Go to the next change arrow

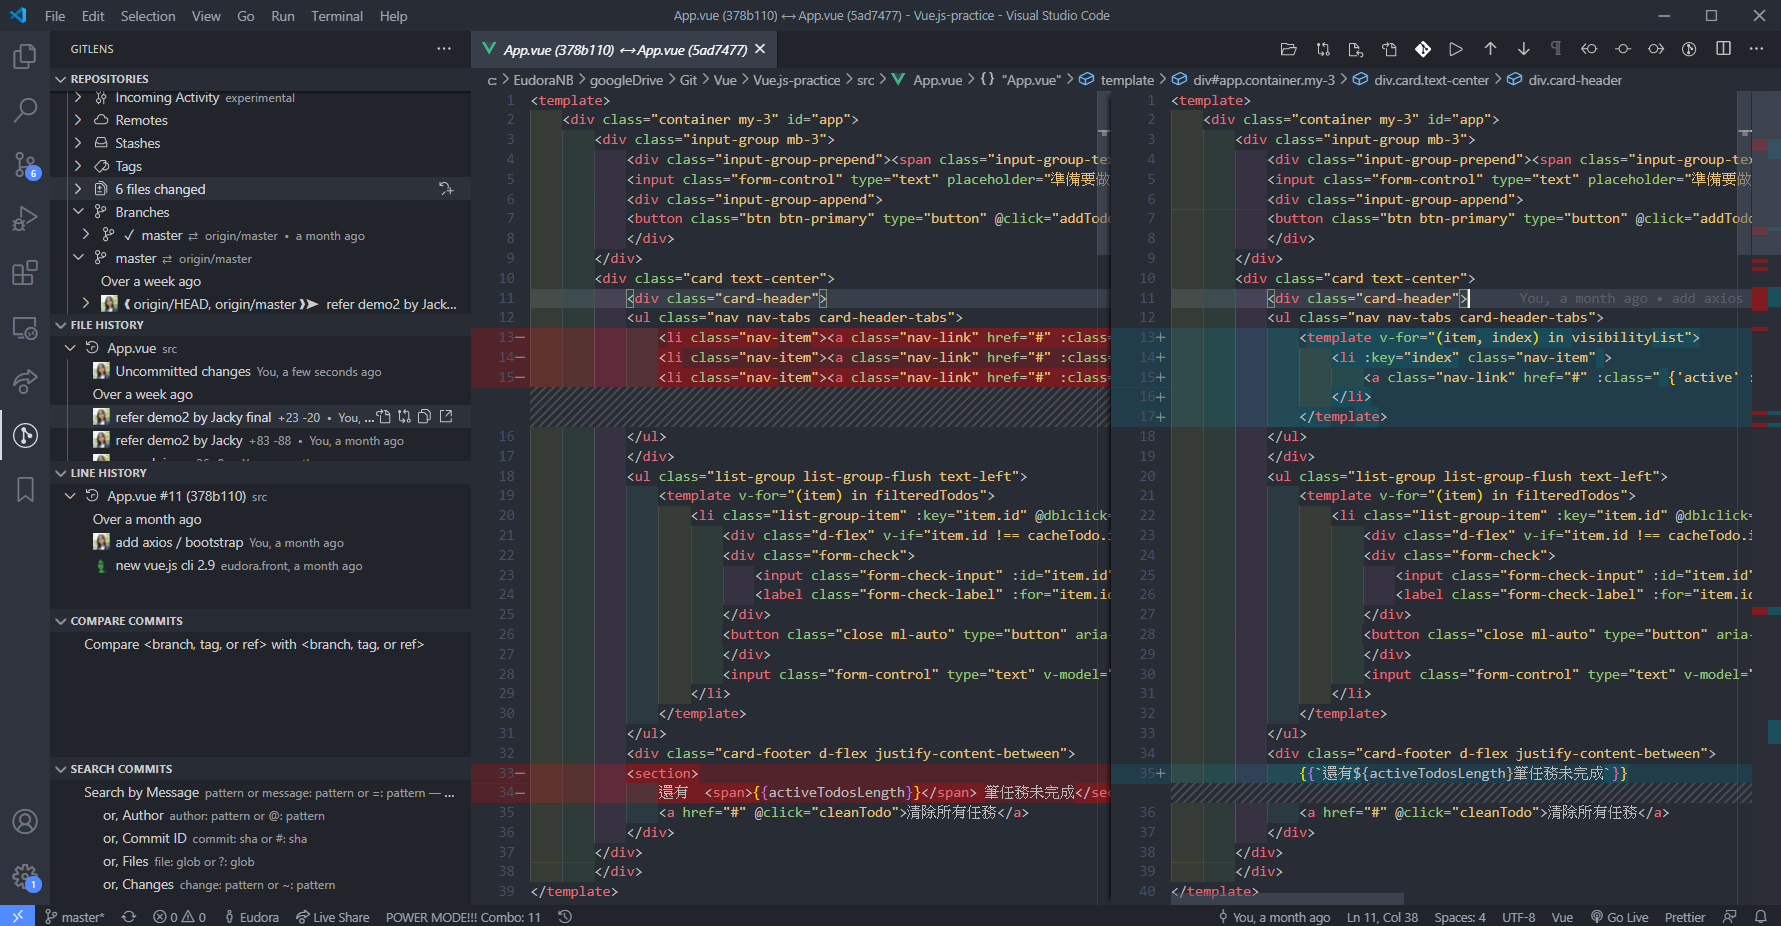click(1523, 49)
